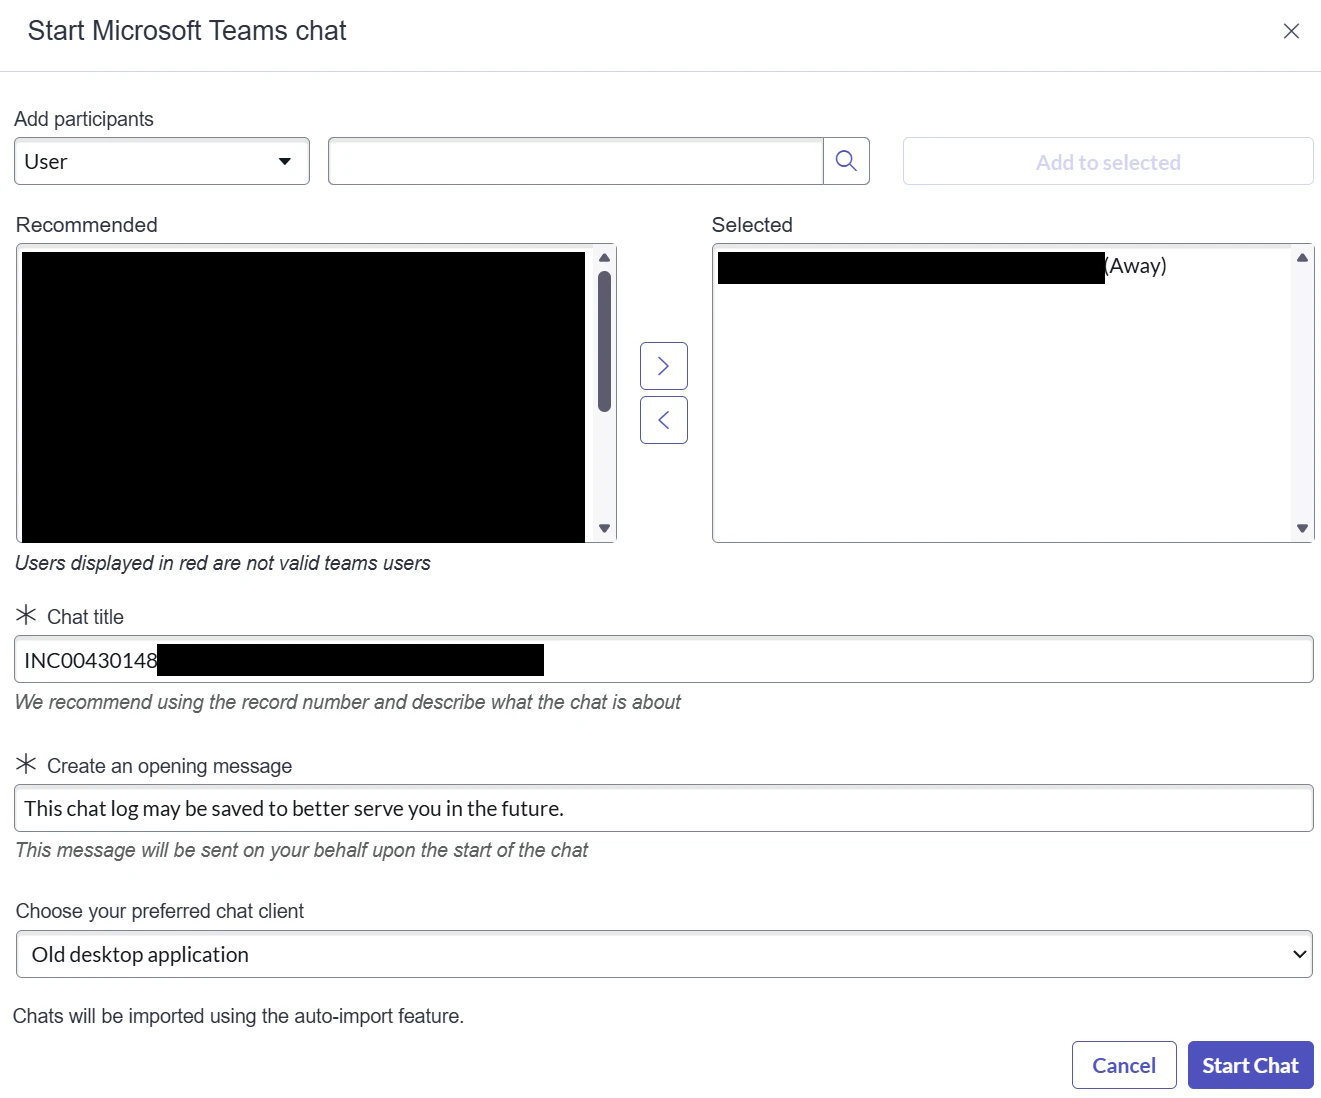Click the Recommended list scrollbar thumb
Viewport: 1321px width, 1098px height.
(x=604, y=341)
